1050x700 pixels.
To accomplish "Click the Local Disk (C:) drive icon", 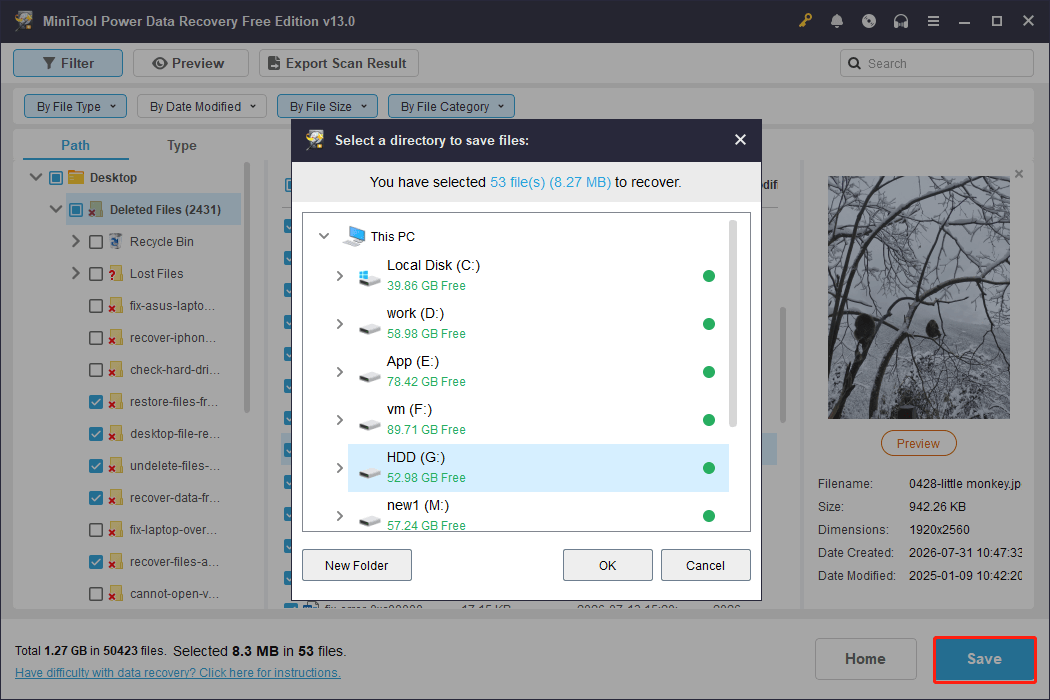I will pos(369,277).
